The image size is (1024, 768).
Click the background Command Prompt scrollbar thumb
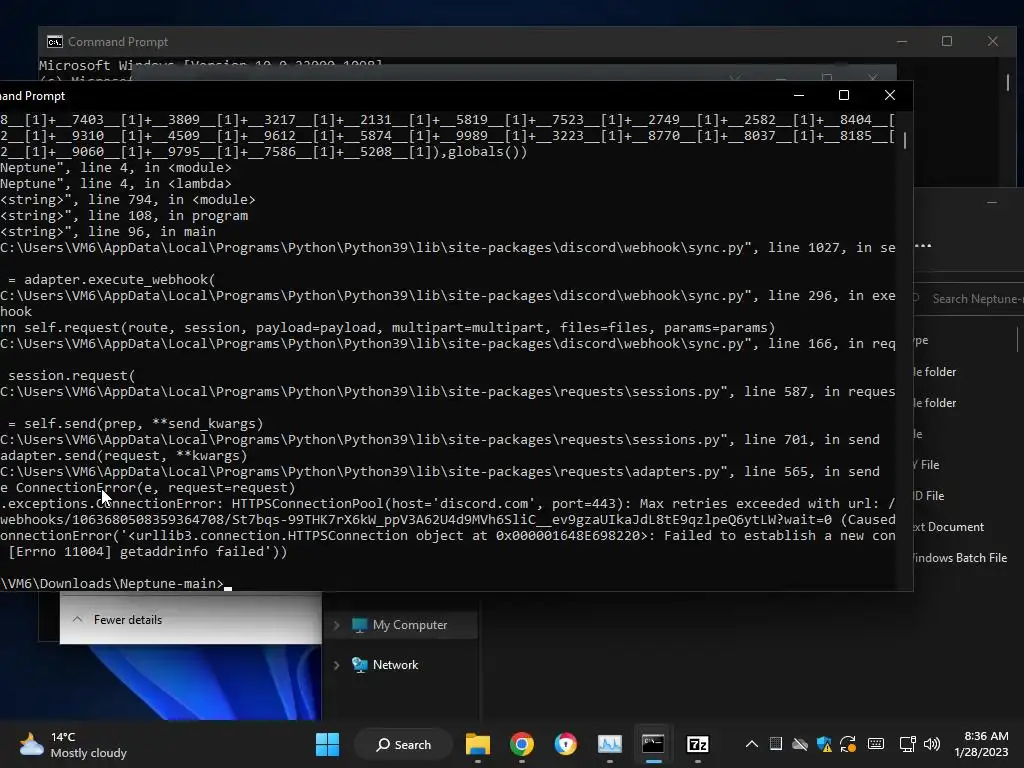(1008, 82)
